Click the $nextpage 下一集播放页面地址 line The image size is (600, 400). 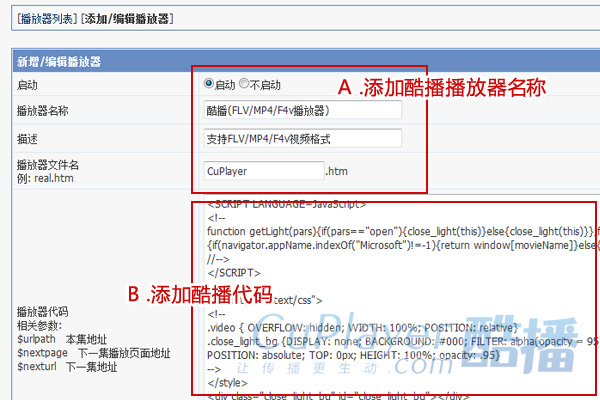point(94,353)
